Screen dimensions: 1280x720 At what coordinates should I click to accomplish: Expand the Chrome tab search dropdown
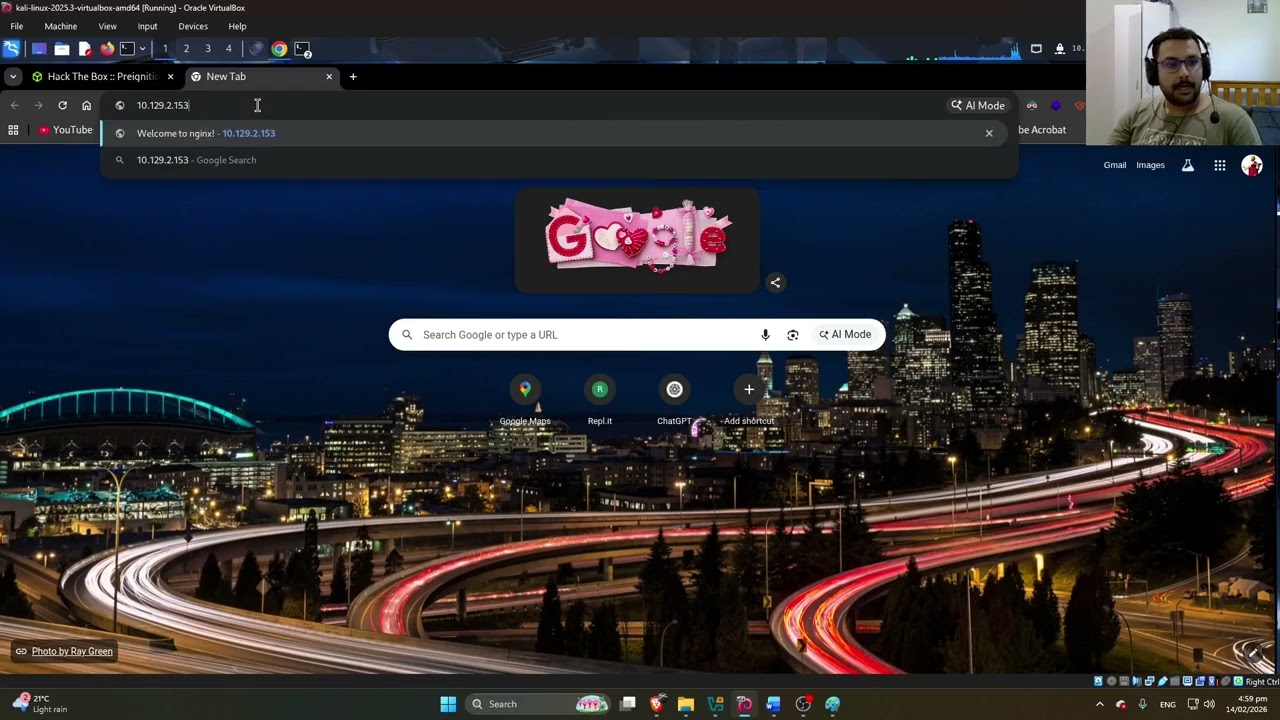point(12,76)
